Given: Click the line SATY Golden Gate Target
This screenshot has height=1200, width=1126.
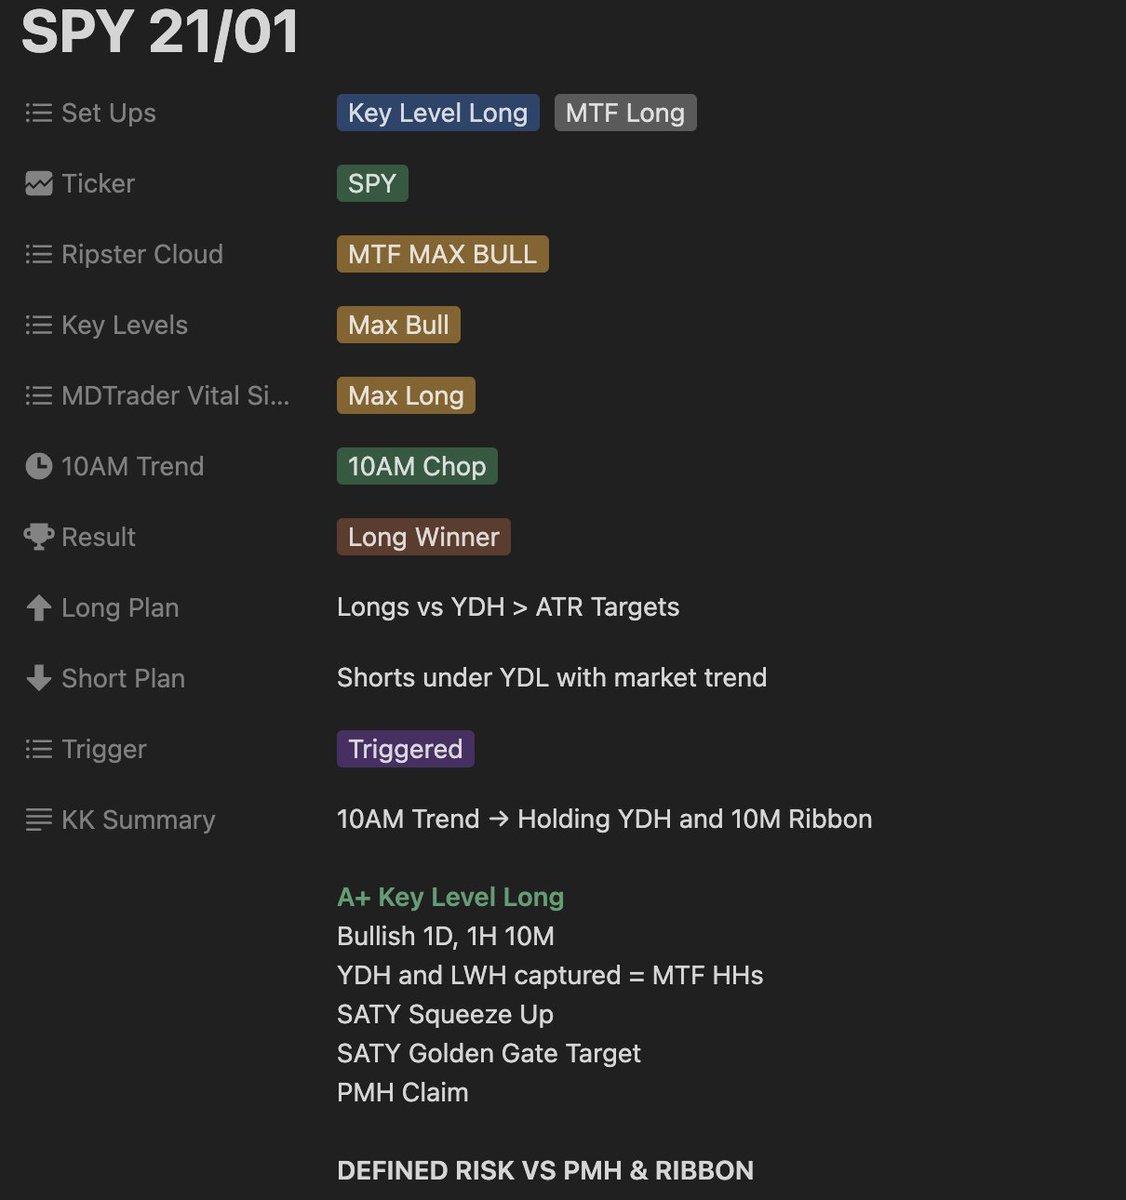Looking at the screenshot, I should point(489,1053).
